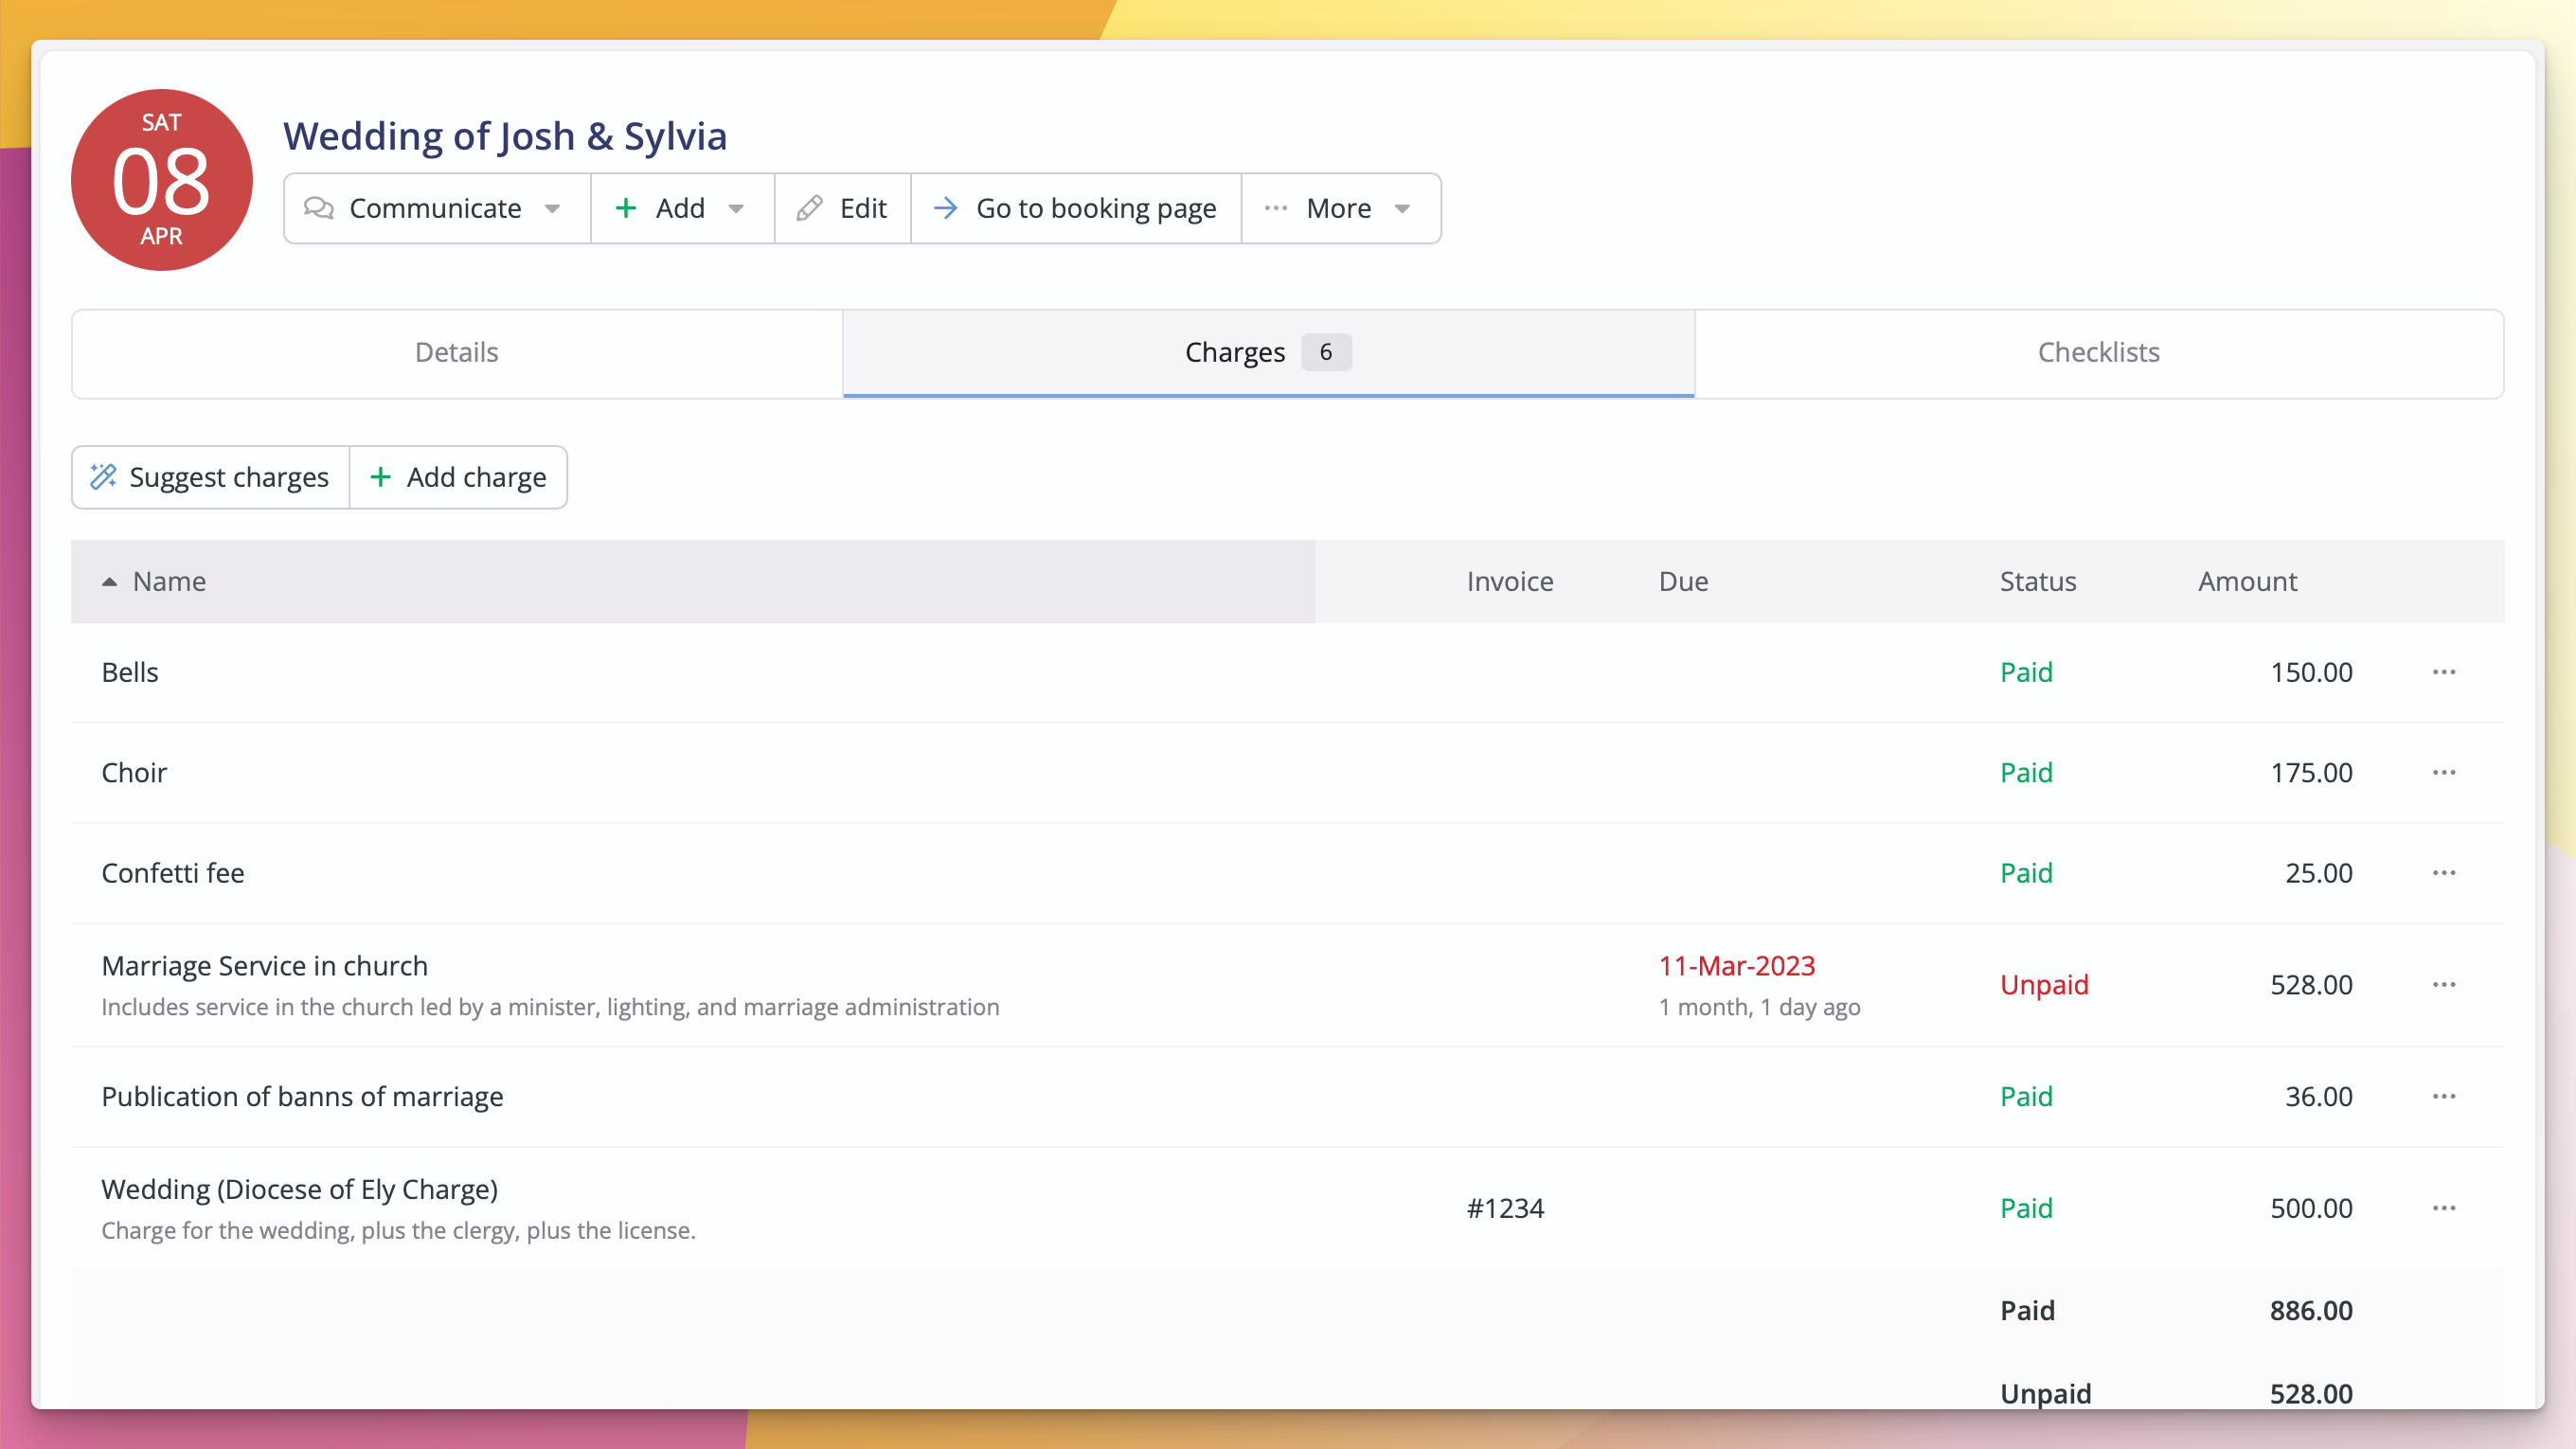Image resolution: width=2576 pixels, height=1449 pixels.
Task: Select the Confetti fee charge name
Action: coord(173,873)
